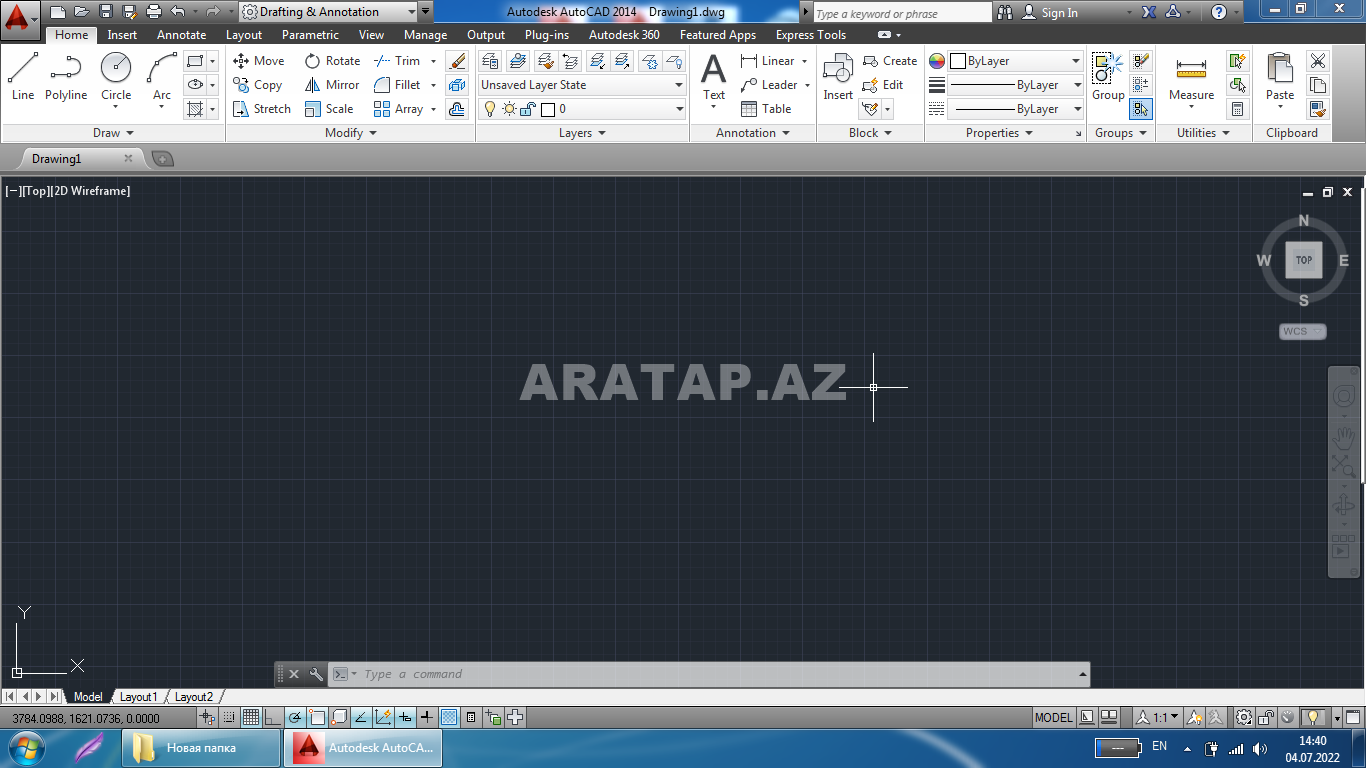Click the Group objects tool
This screenshot has width=1366, height=768.
1108,77
